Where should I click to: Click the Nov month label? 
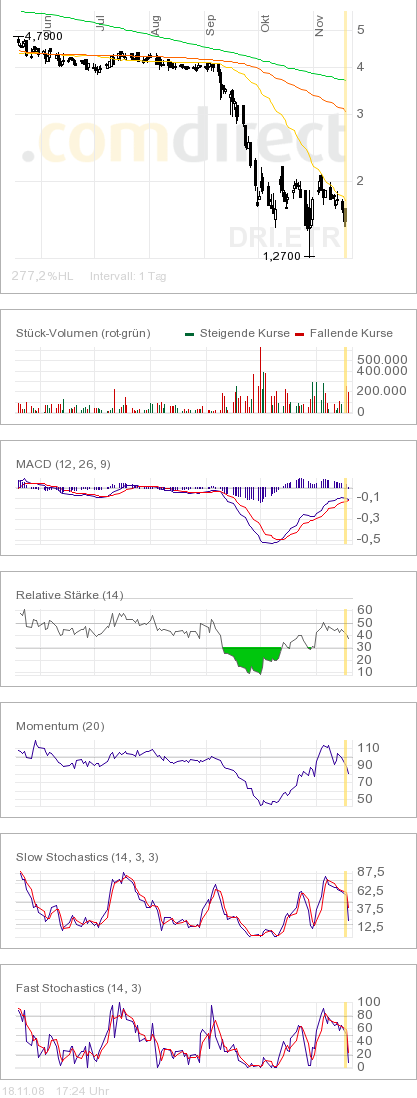tap(319, 26)
